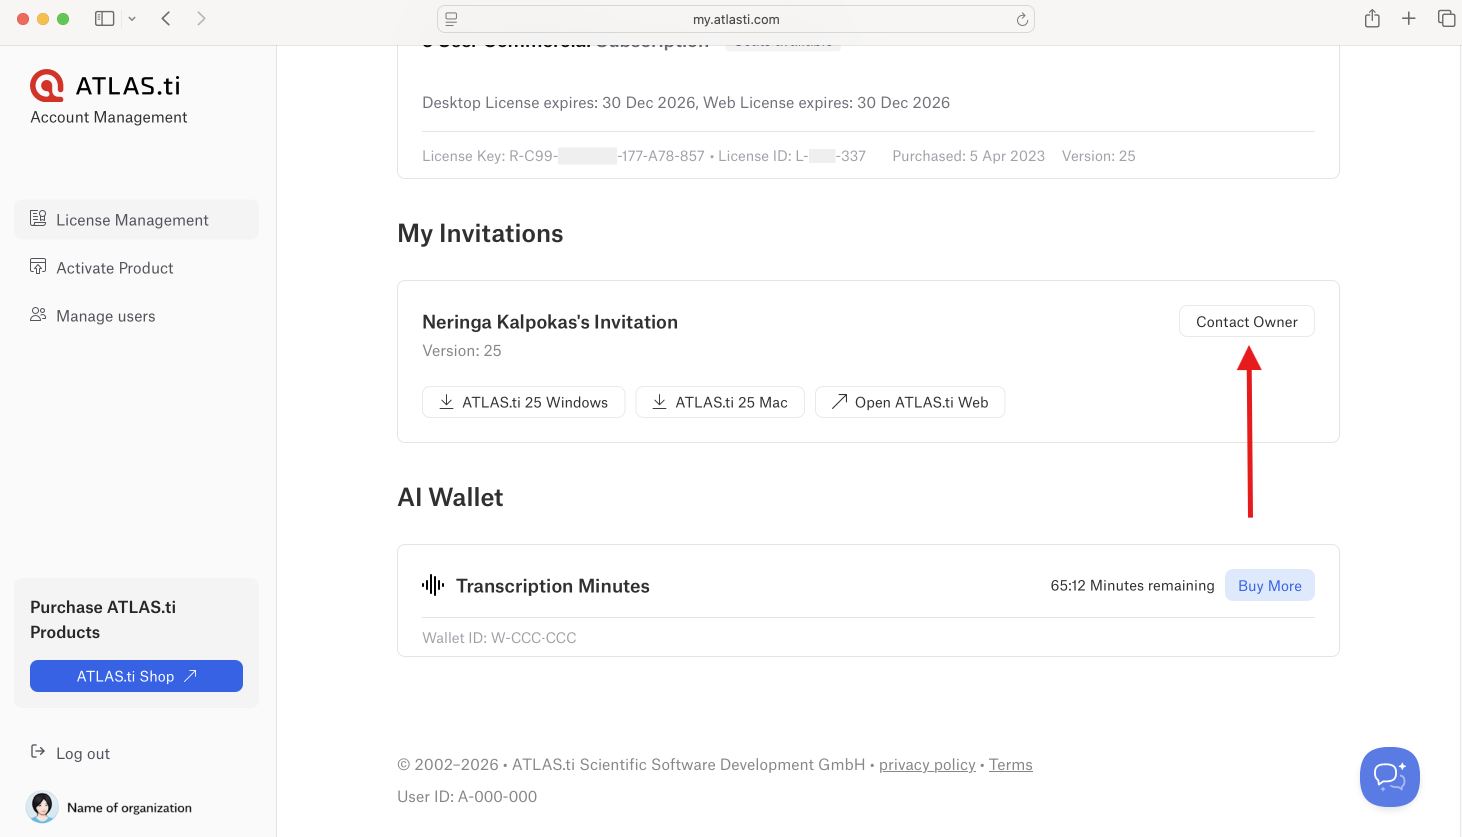
Task: Click the License Management icon
Action: [38, 219]
